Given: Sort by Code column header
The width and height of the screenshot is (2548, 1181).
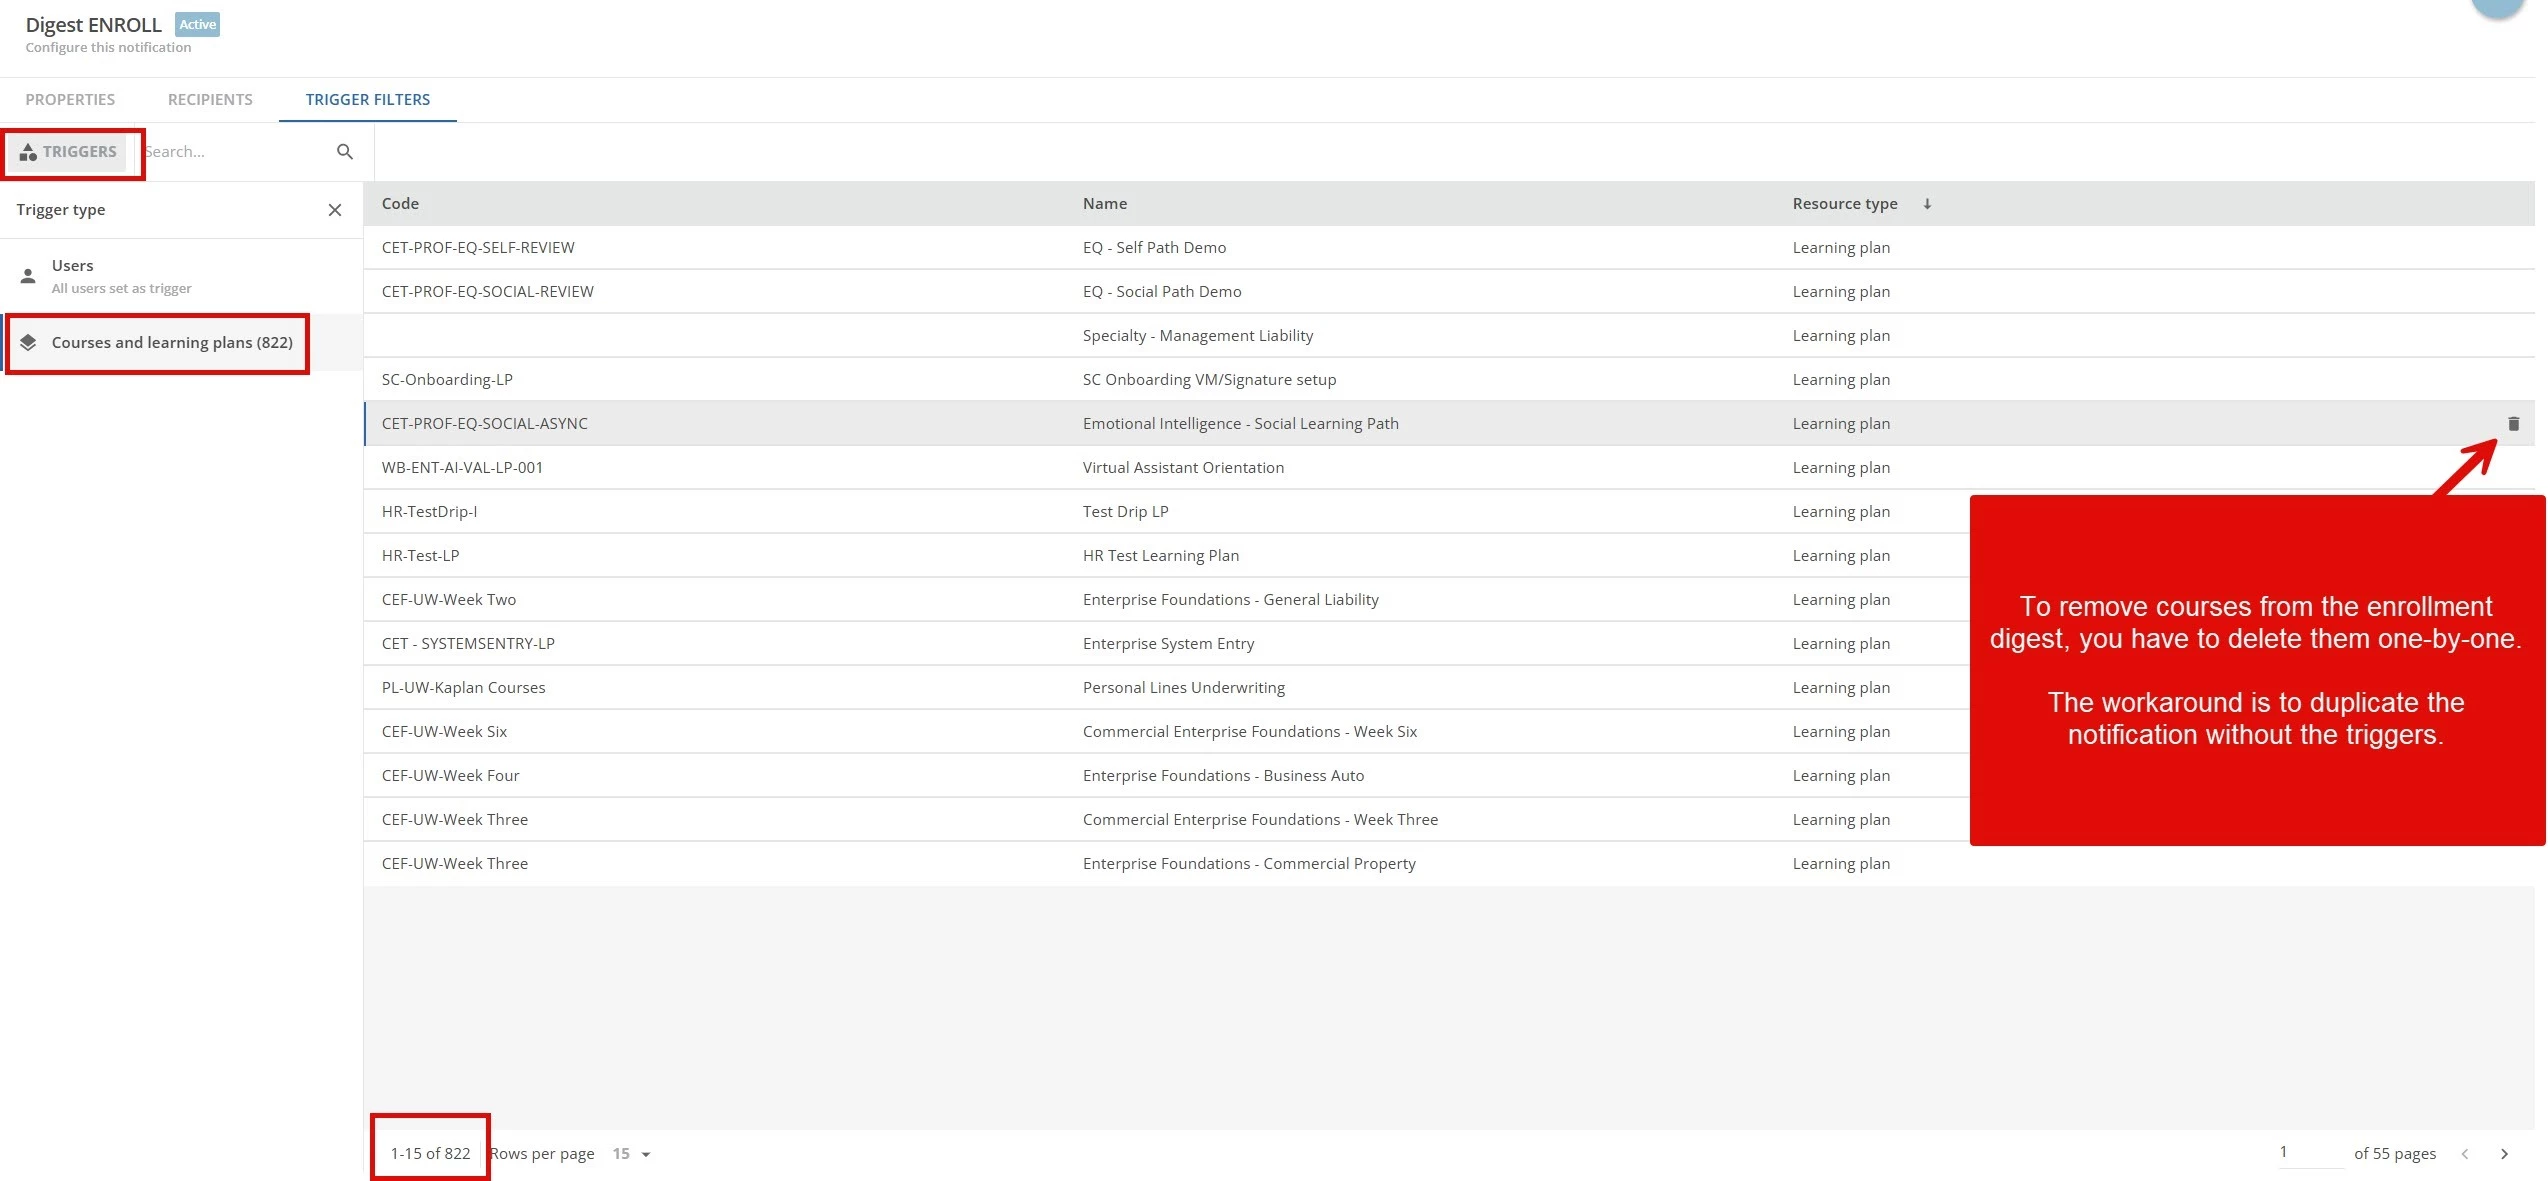Looking at the screenshot, I should coord(400,204).
